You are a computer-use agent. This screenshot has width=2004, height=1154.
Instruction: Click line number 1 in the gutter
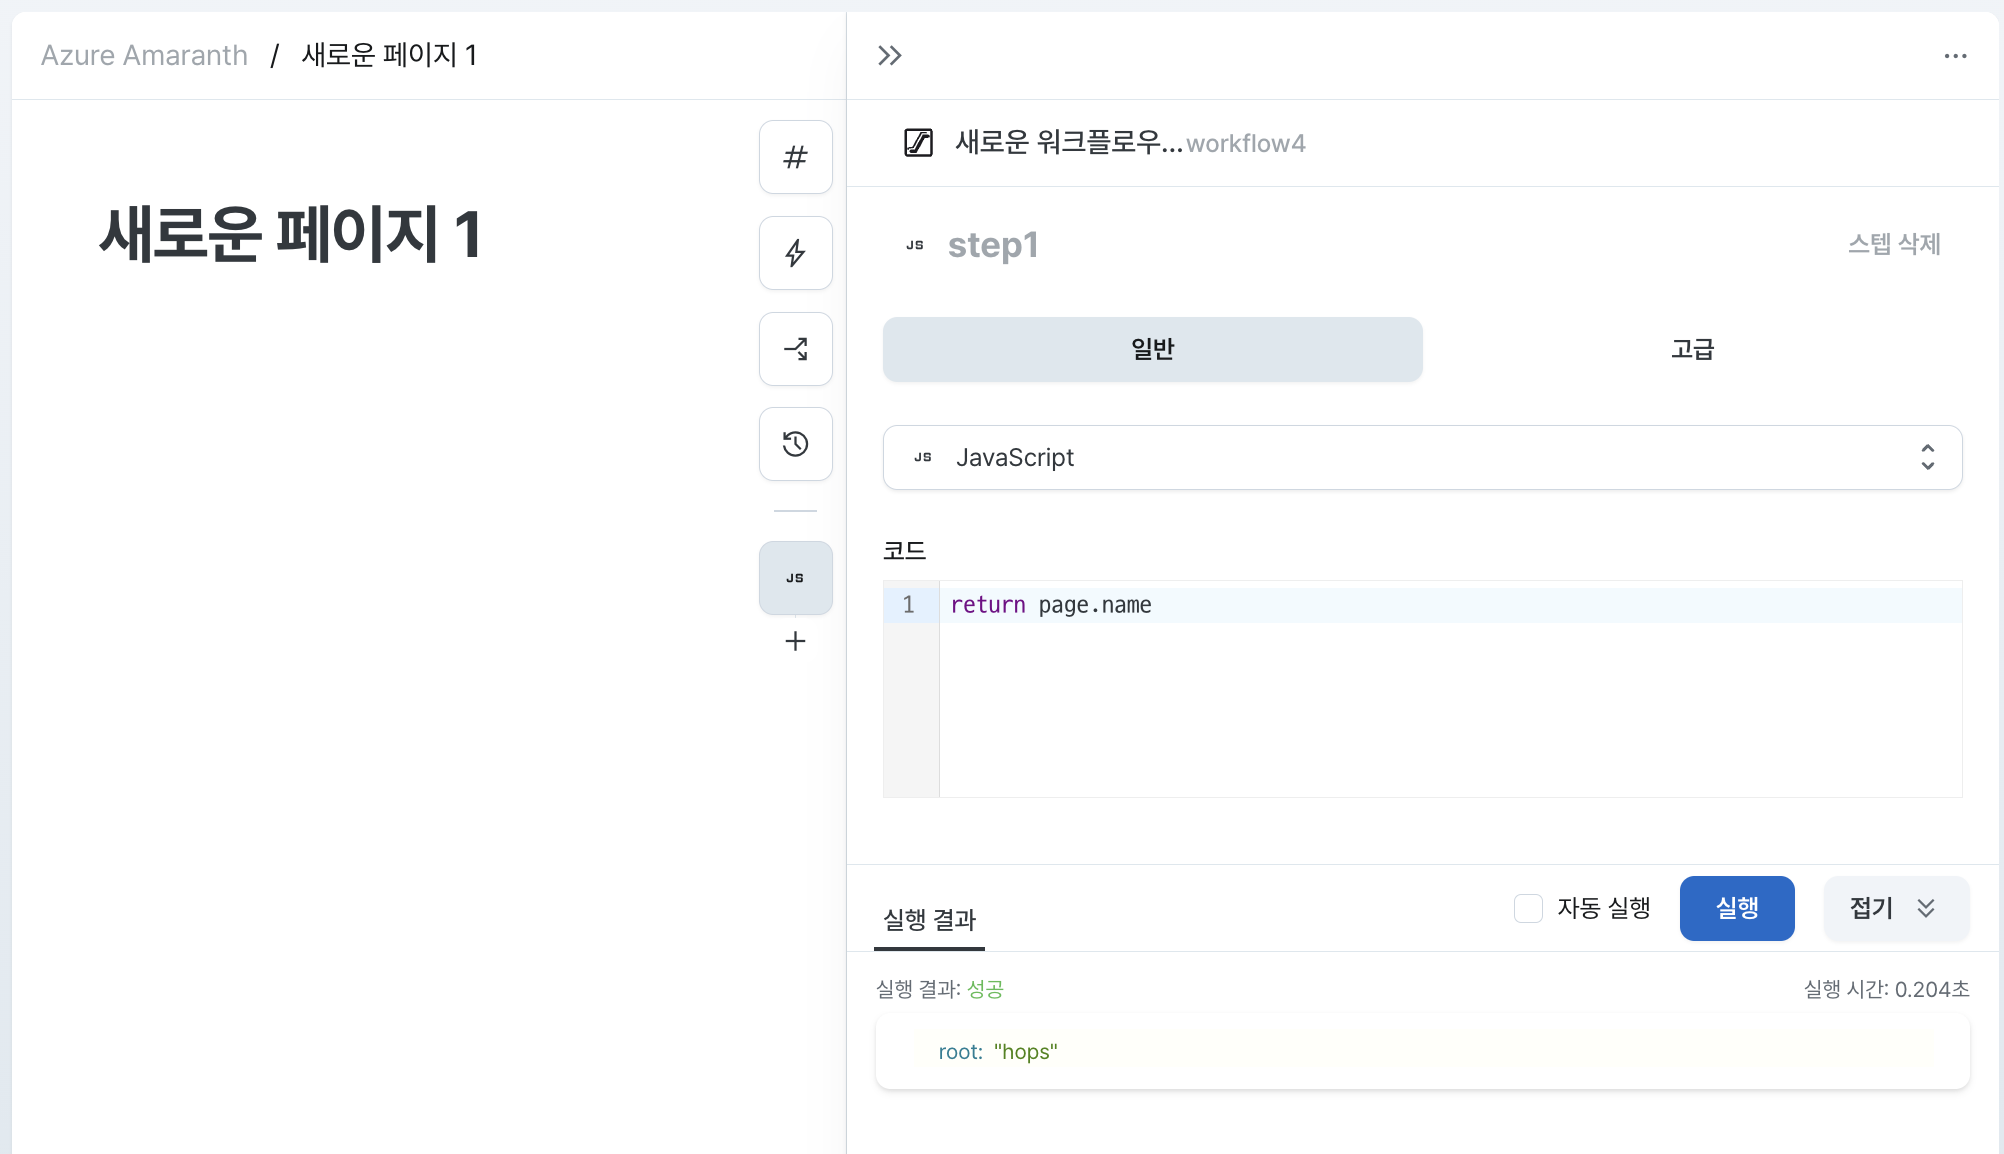tap(908, 605)
